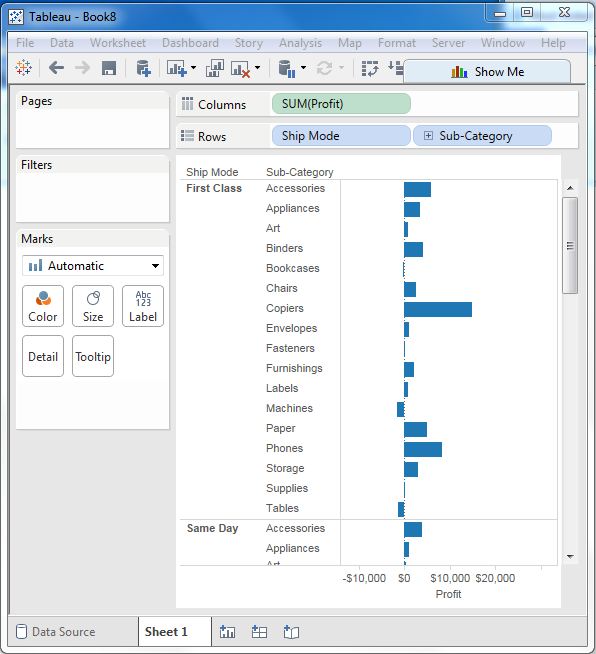This screenshot has height=654, width=596.
Task: Click the Color marks card button
Action: click(43, 306)
